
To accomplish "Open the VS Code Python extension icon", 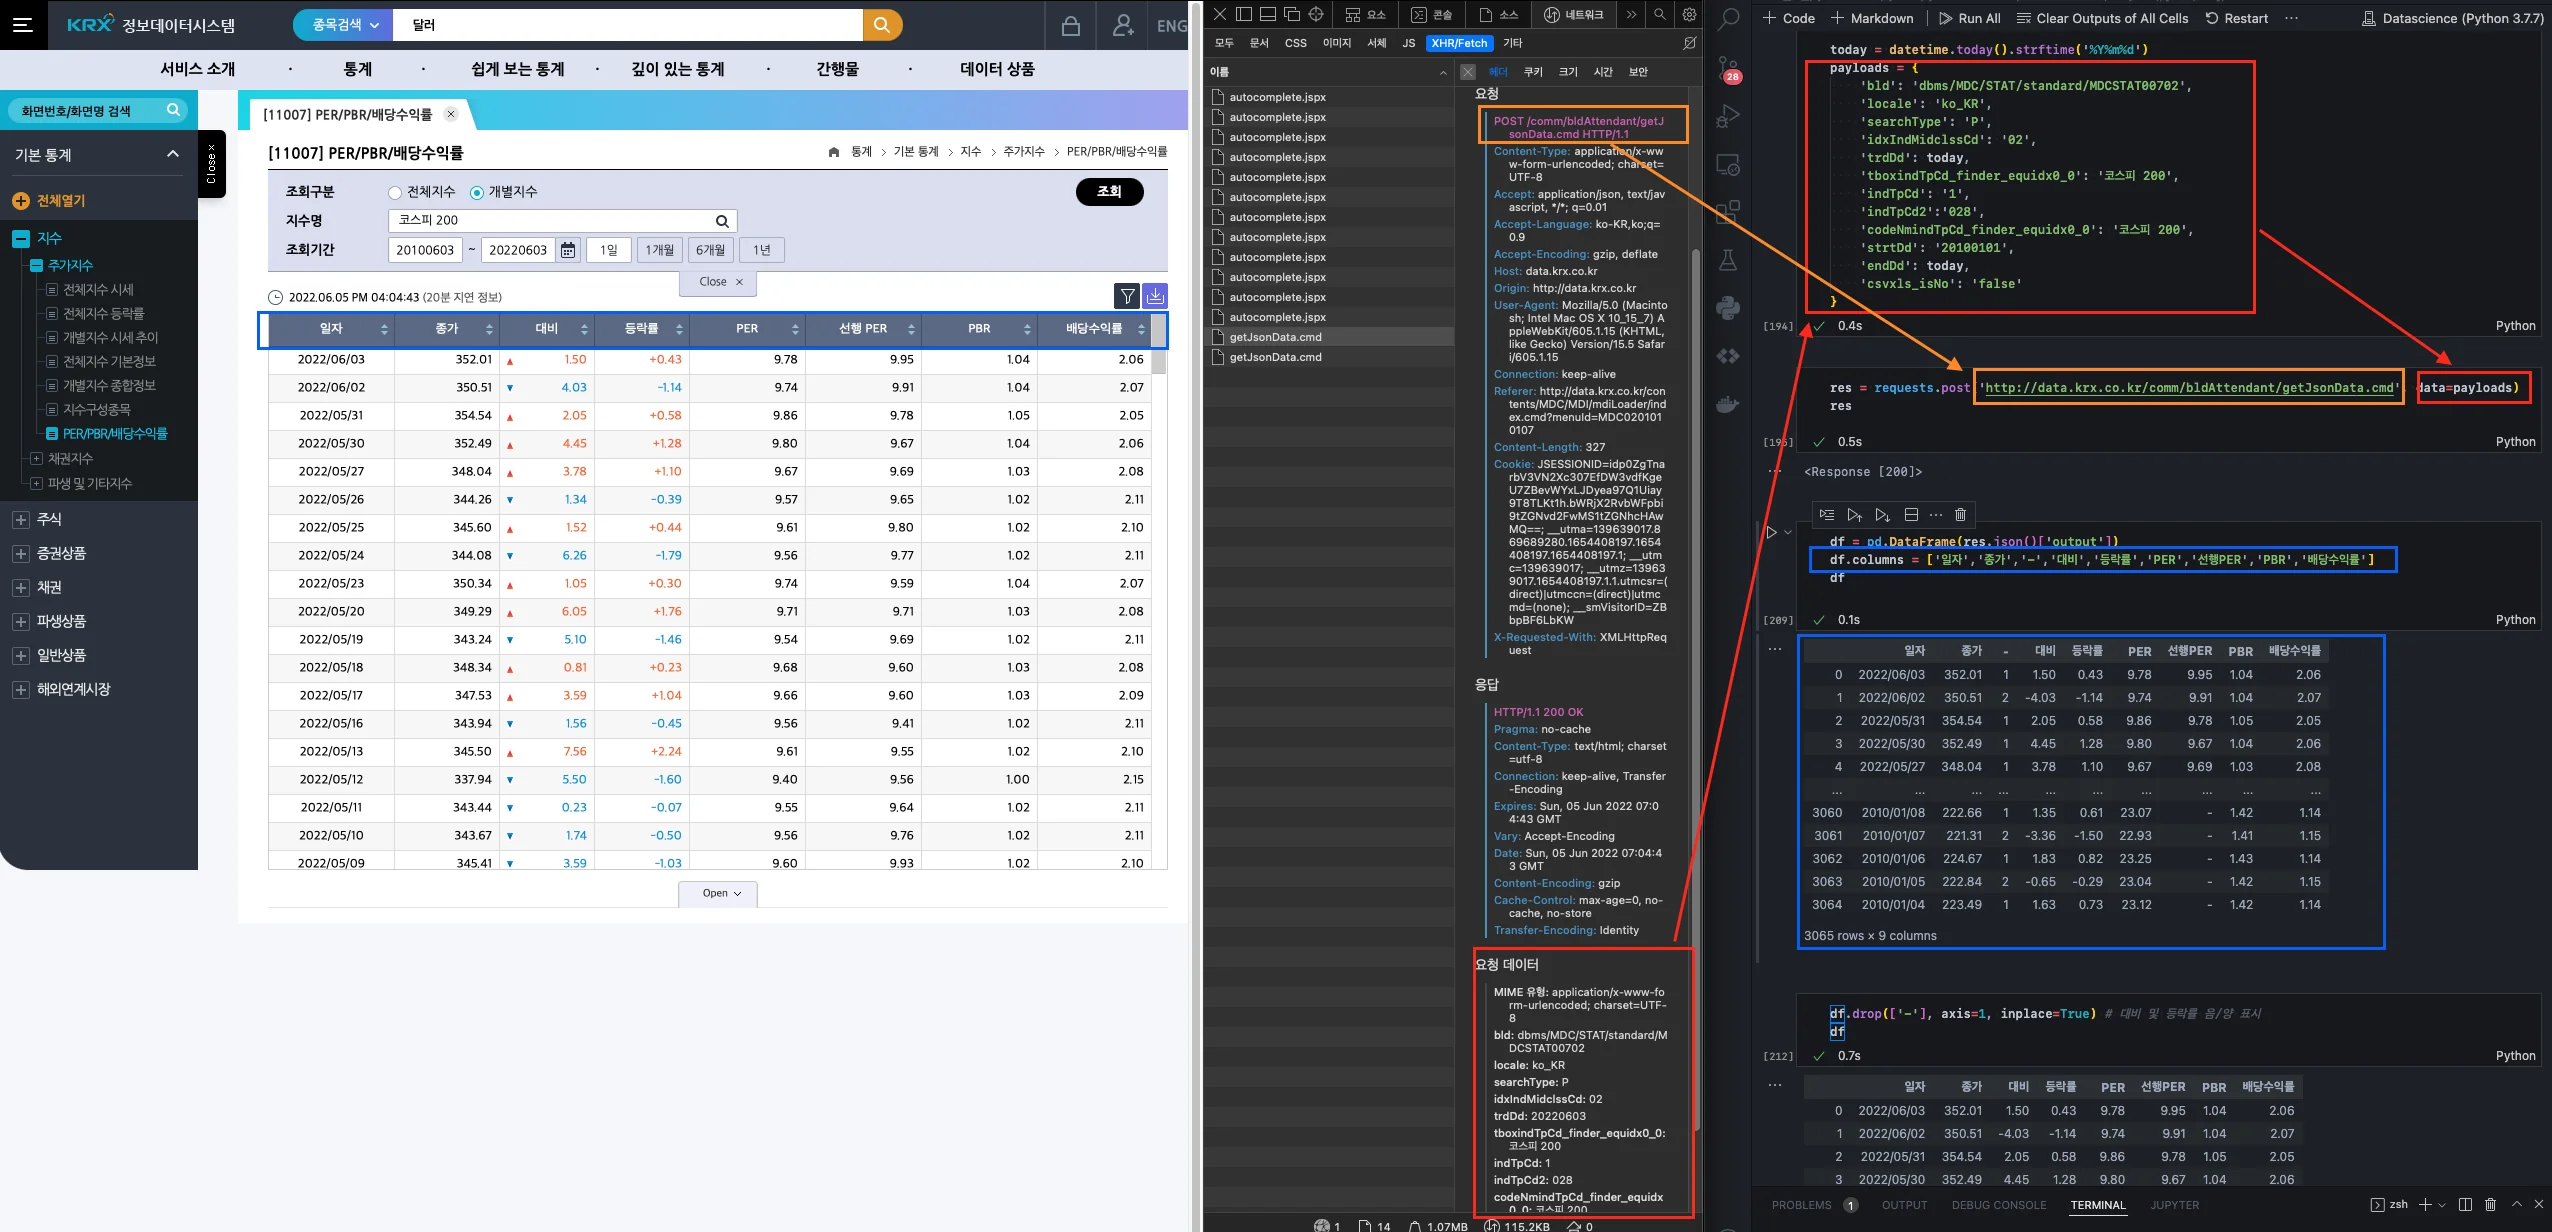I will click(1728, 308).
